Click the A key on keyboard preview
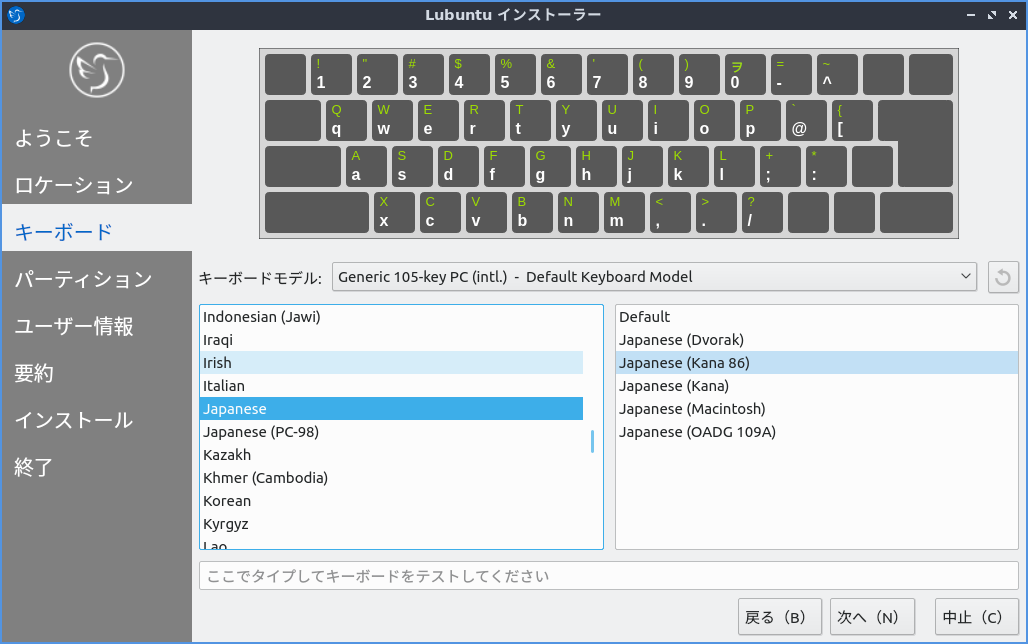Screen dimensions: 1028x644 [366, 166]
